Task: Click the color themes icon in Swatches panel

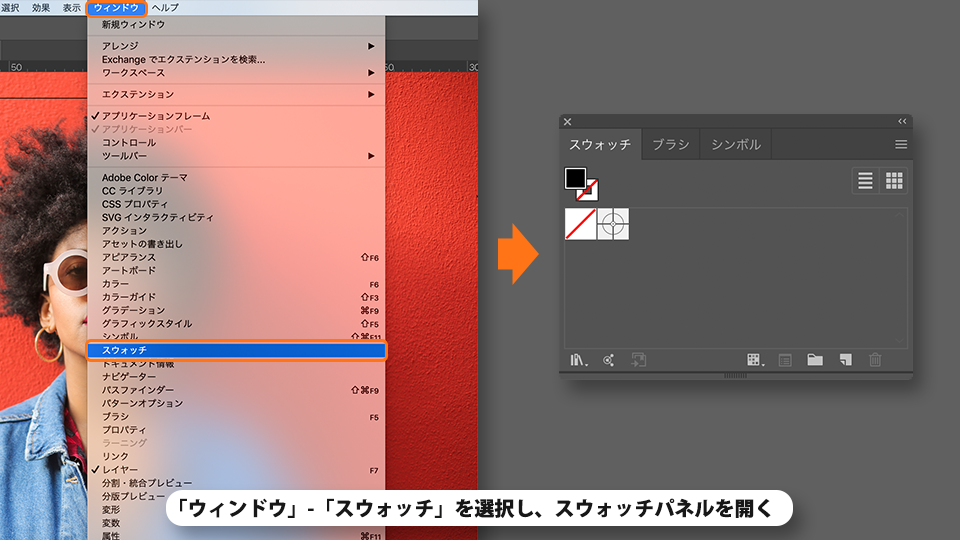Action: click(608, 360)
